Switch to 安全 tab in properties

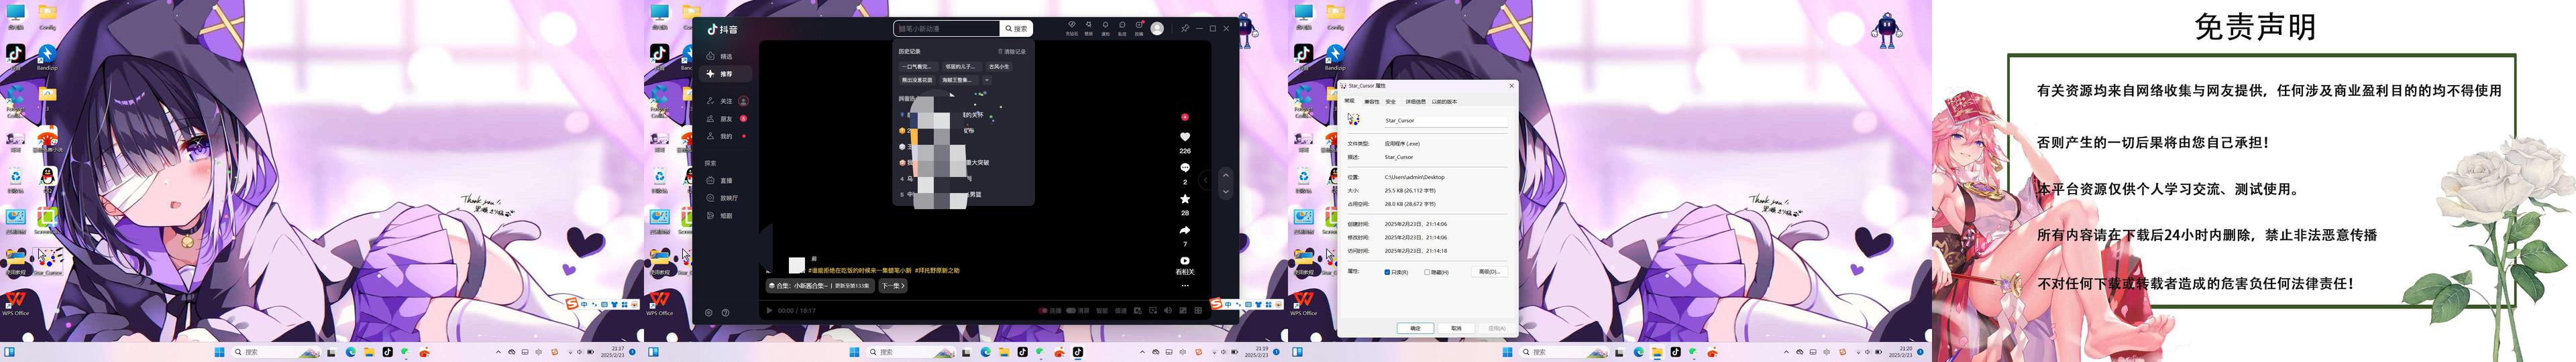pos(1391,101)
